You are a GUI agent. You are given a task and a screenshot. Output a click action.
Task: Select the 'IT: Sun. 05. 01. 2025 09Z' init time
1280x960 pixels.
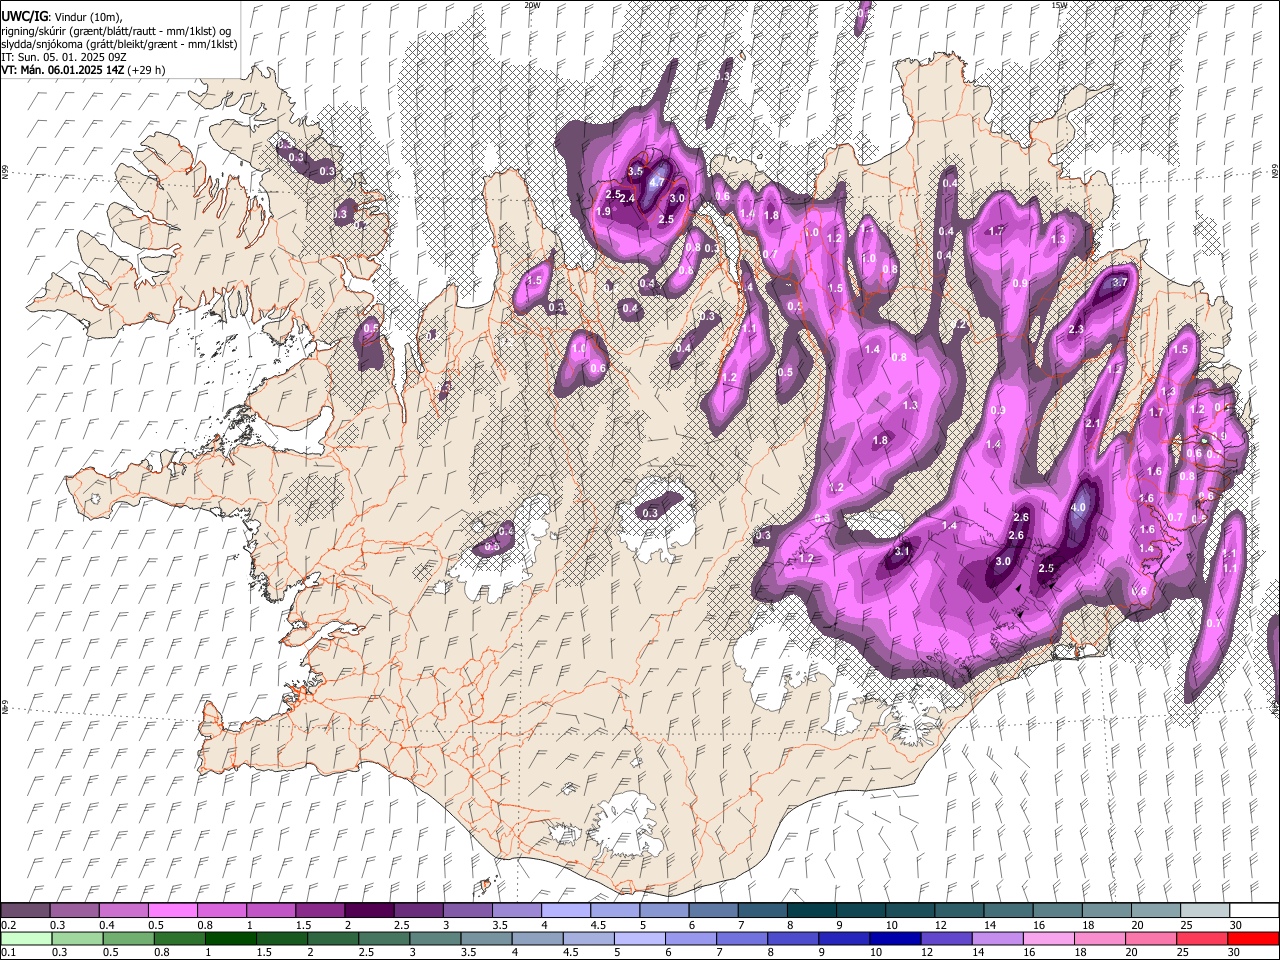(64, 57)
